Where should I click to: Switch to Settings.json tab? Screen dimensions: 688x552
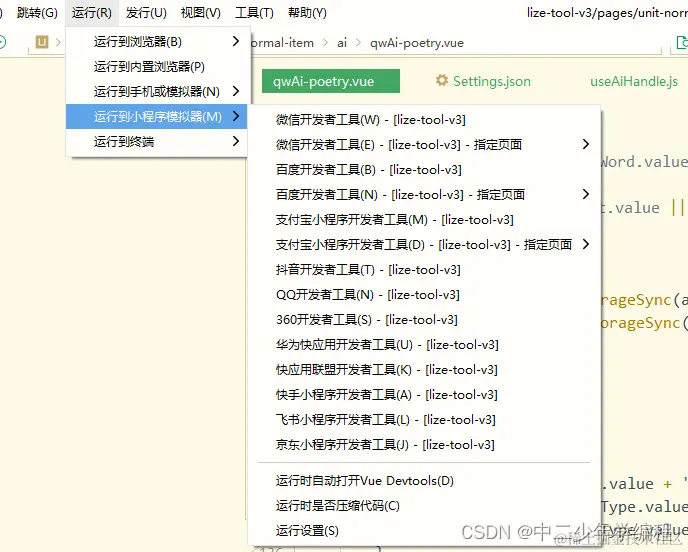click(483, 81)
